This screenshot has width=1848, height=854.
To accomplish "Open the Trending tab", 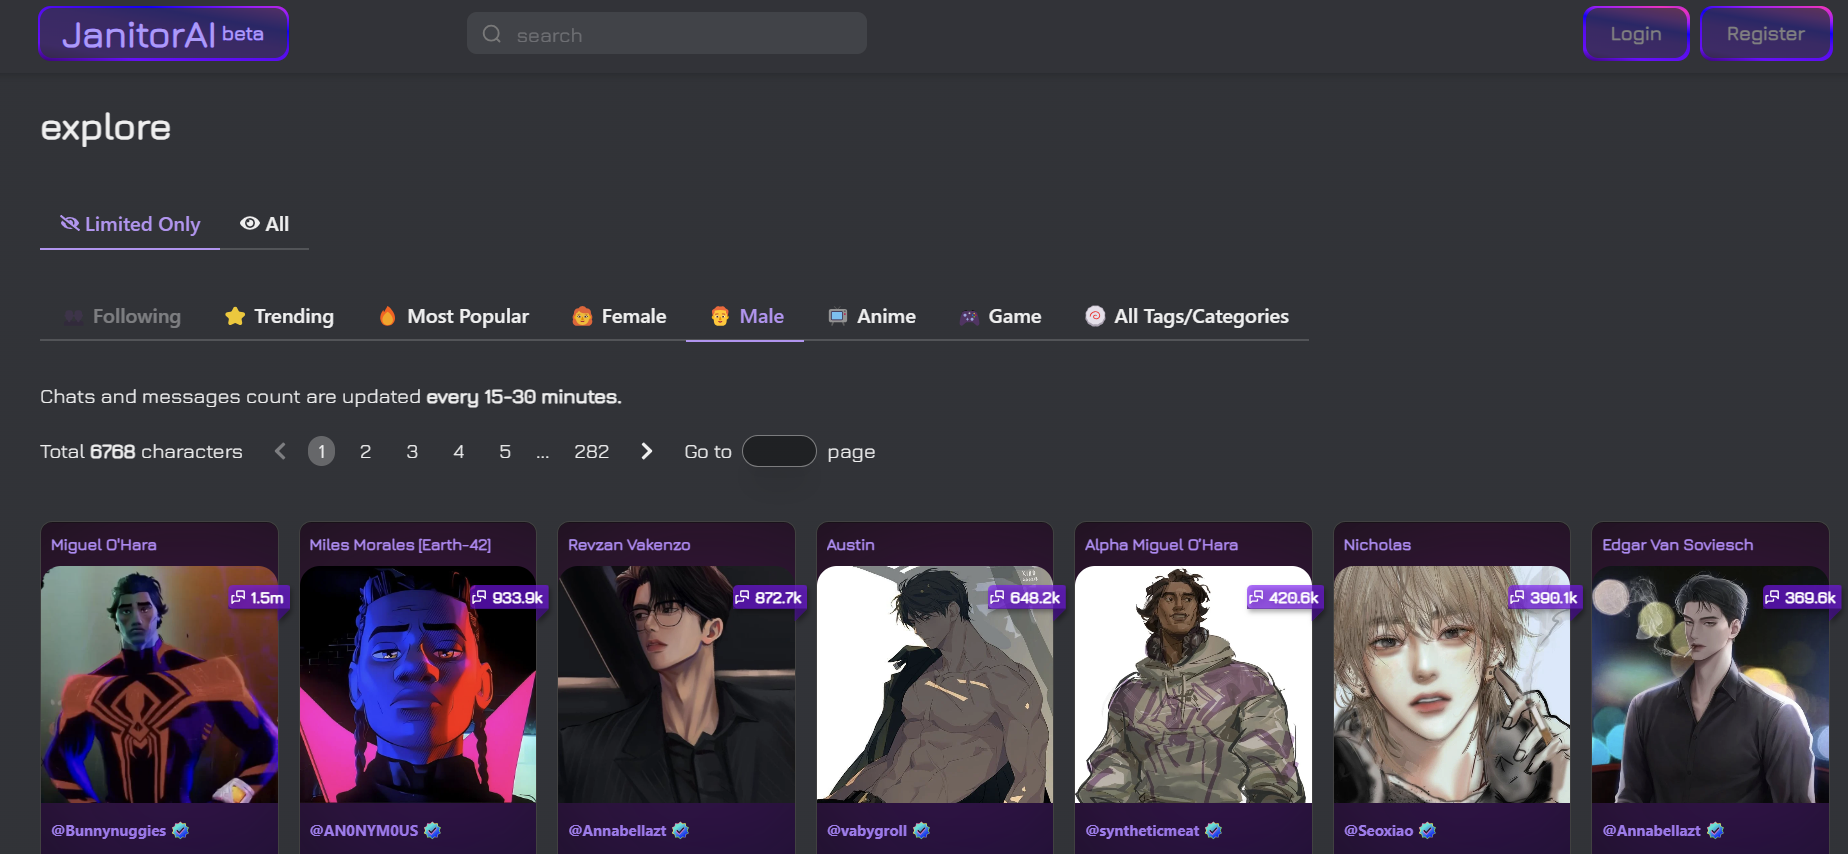I will coord(279,317).
